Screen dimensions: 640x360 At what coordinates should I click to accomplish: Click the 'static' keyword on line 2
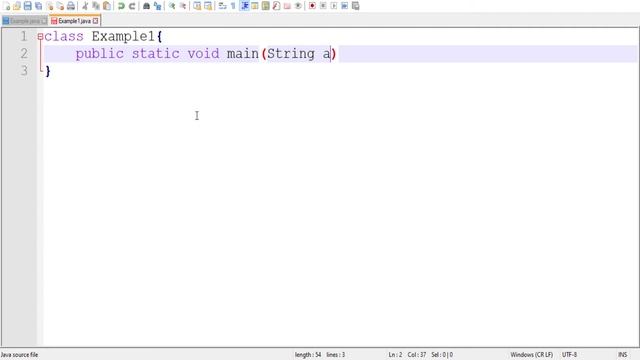point(156,53)
